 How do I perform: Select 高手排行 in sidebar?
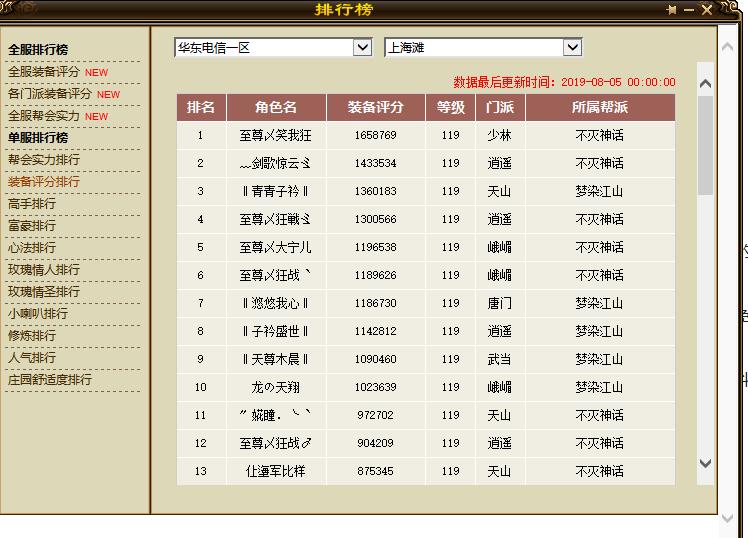click(x=32, y=203)
